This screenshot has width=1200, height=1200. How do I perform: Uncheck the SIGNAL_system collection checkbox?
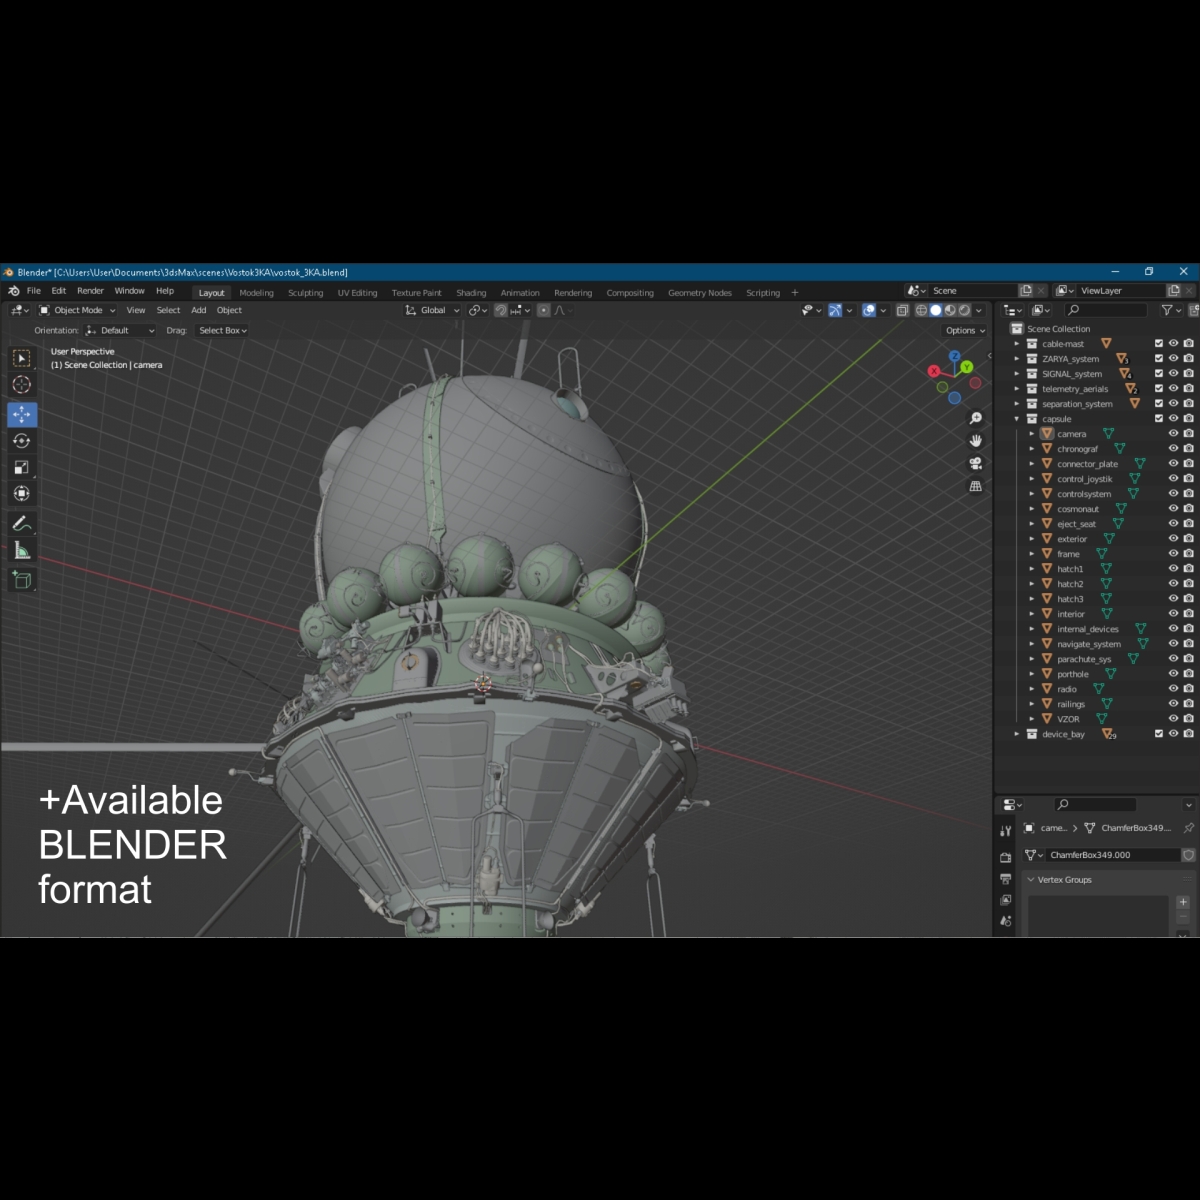tap(1159, 374)
